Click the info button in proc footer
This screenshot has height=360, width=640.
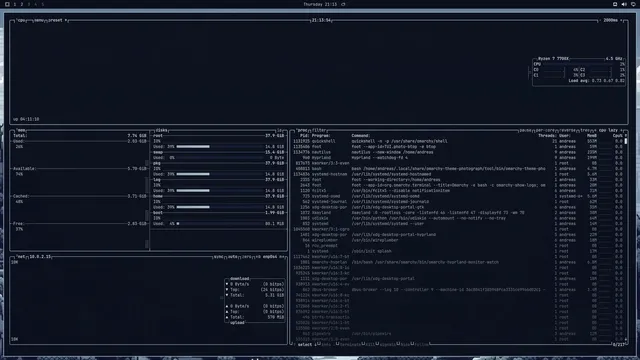pyautogui.click(x=325, y=344)
